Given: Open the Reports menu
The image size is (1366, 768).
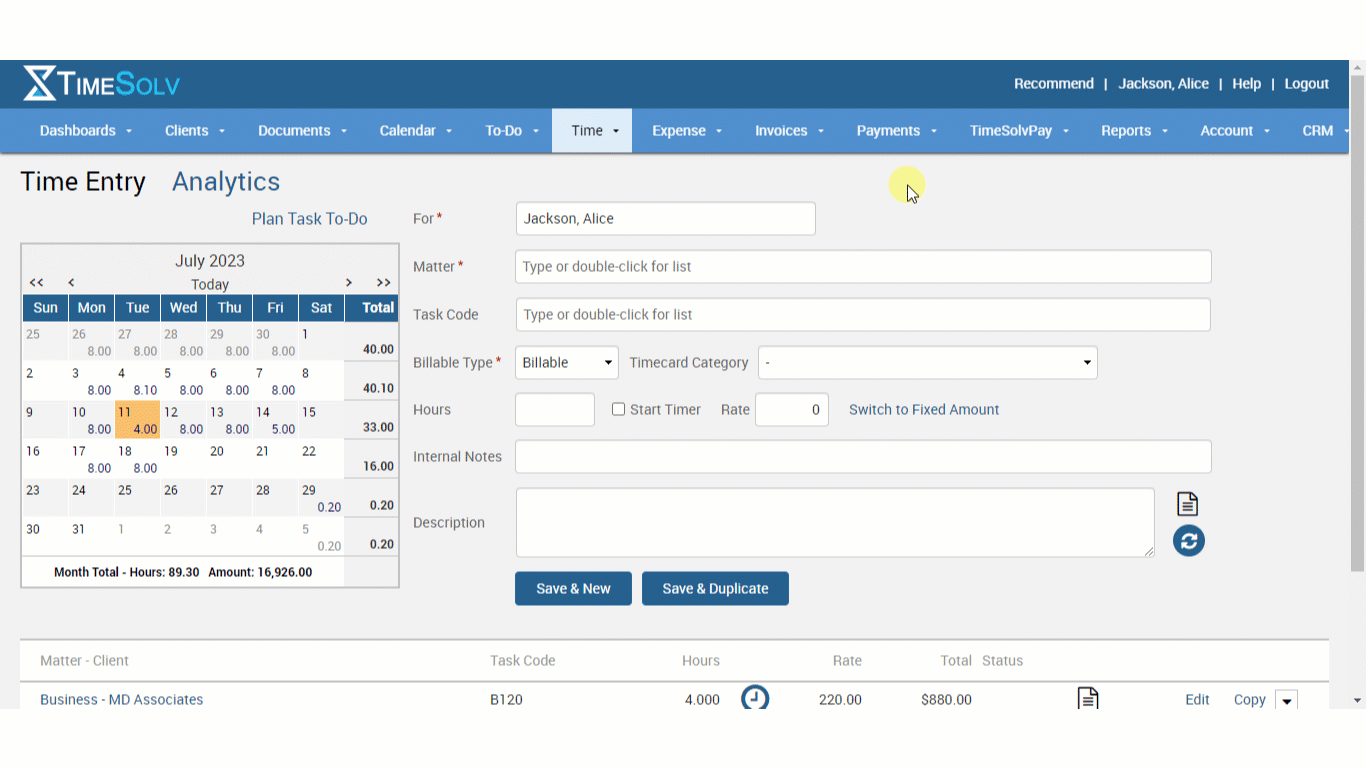Looking at the screenshot, I should point(1134,131).
